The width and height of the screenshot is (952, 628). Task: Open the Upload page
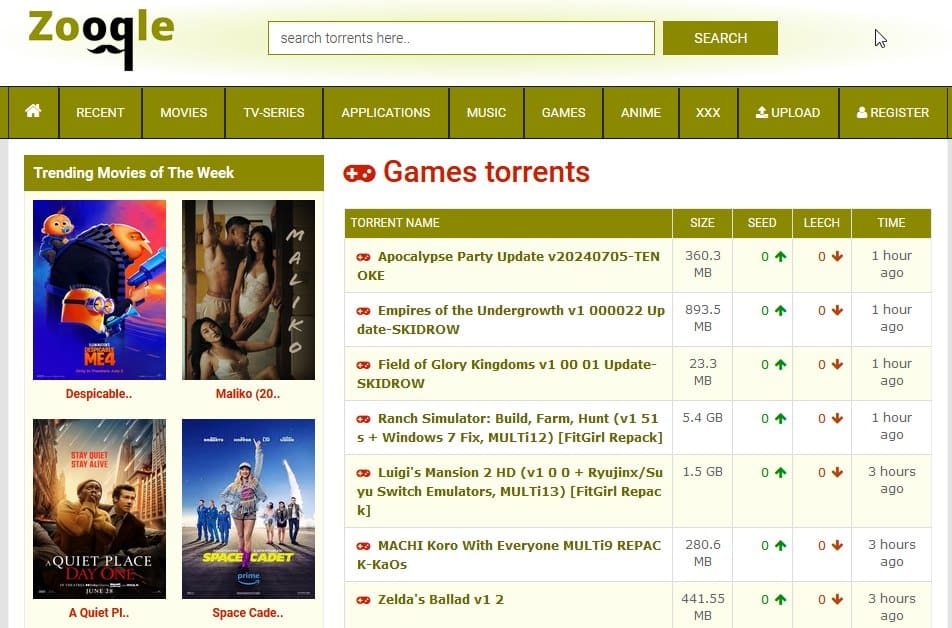(x=788, y=112)
